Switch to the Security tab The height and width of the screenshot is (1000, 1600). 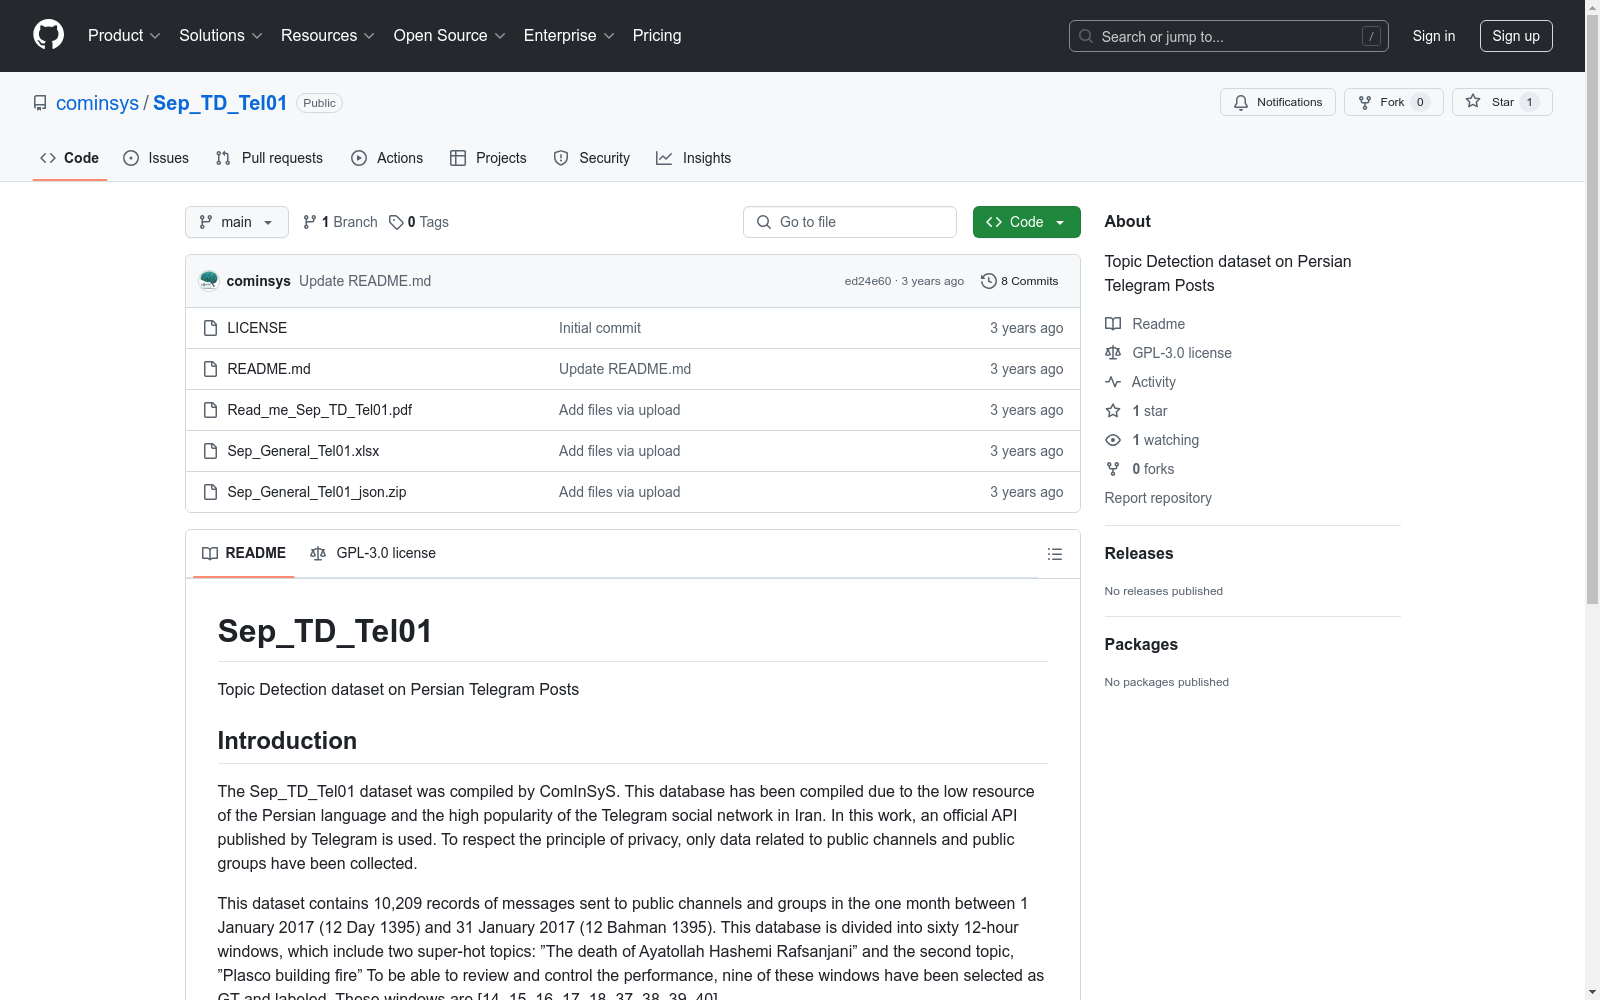coord(592,158)
